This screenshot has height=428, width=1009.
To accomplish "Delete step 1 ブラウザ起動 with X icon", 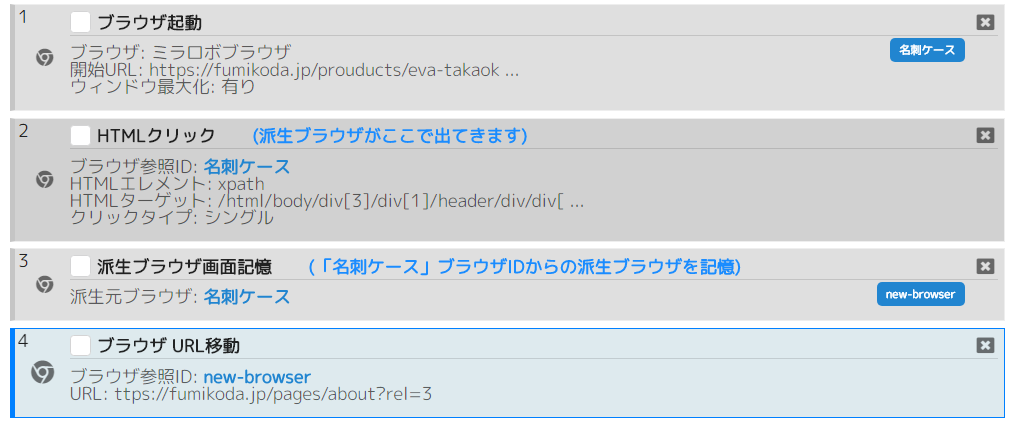I will (985, 22).
